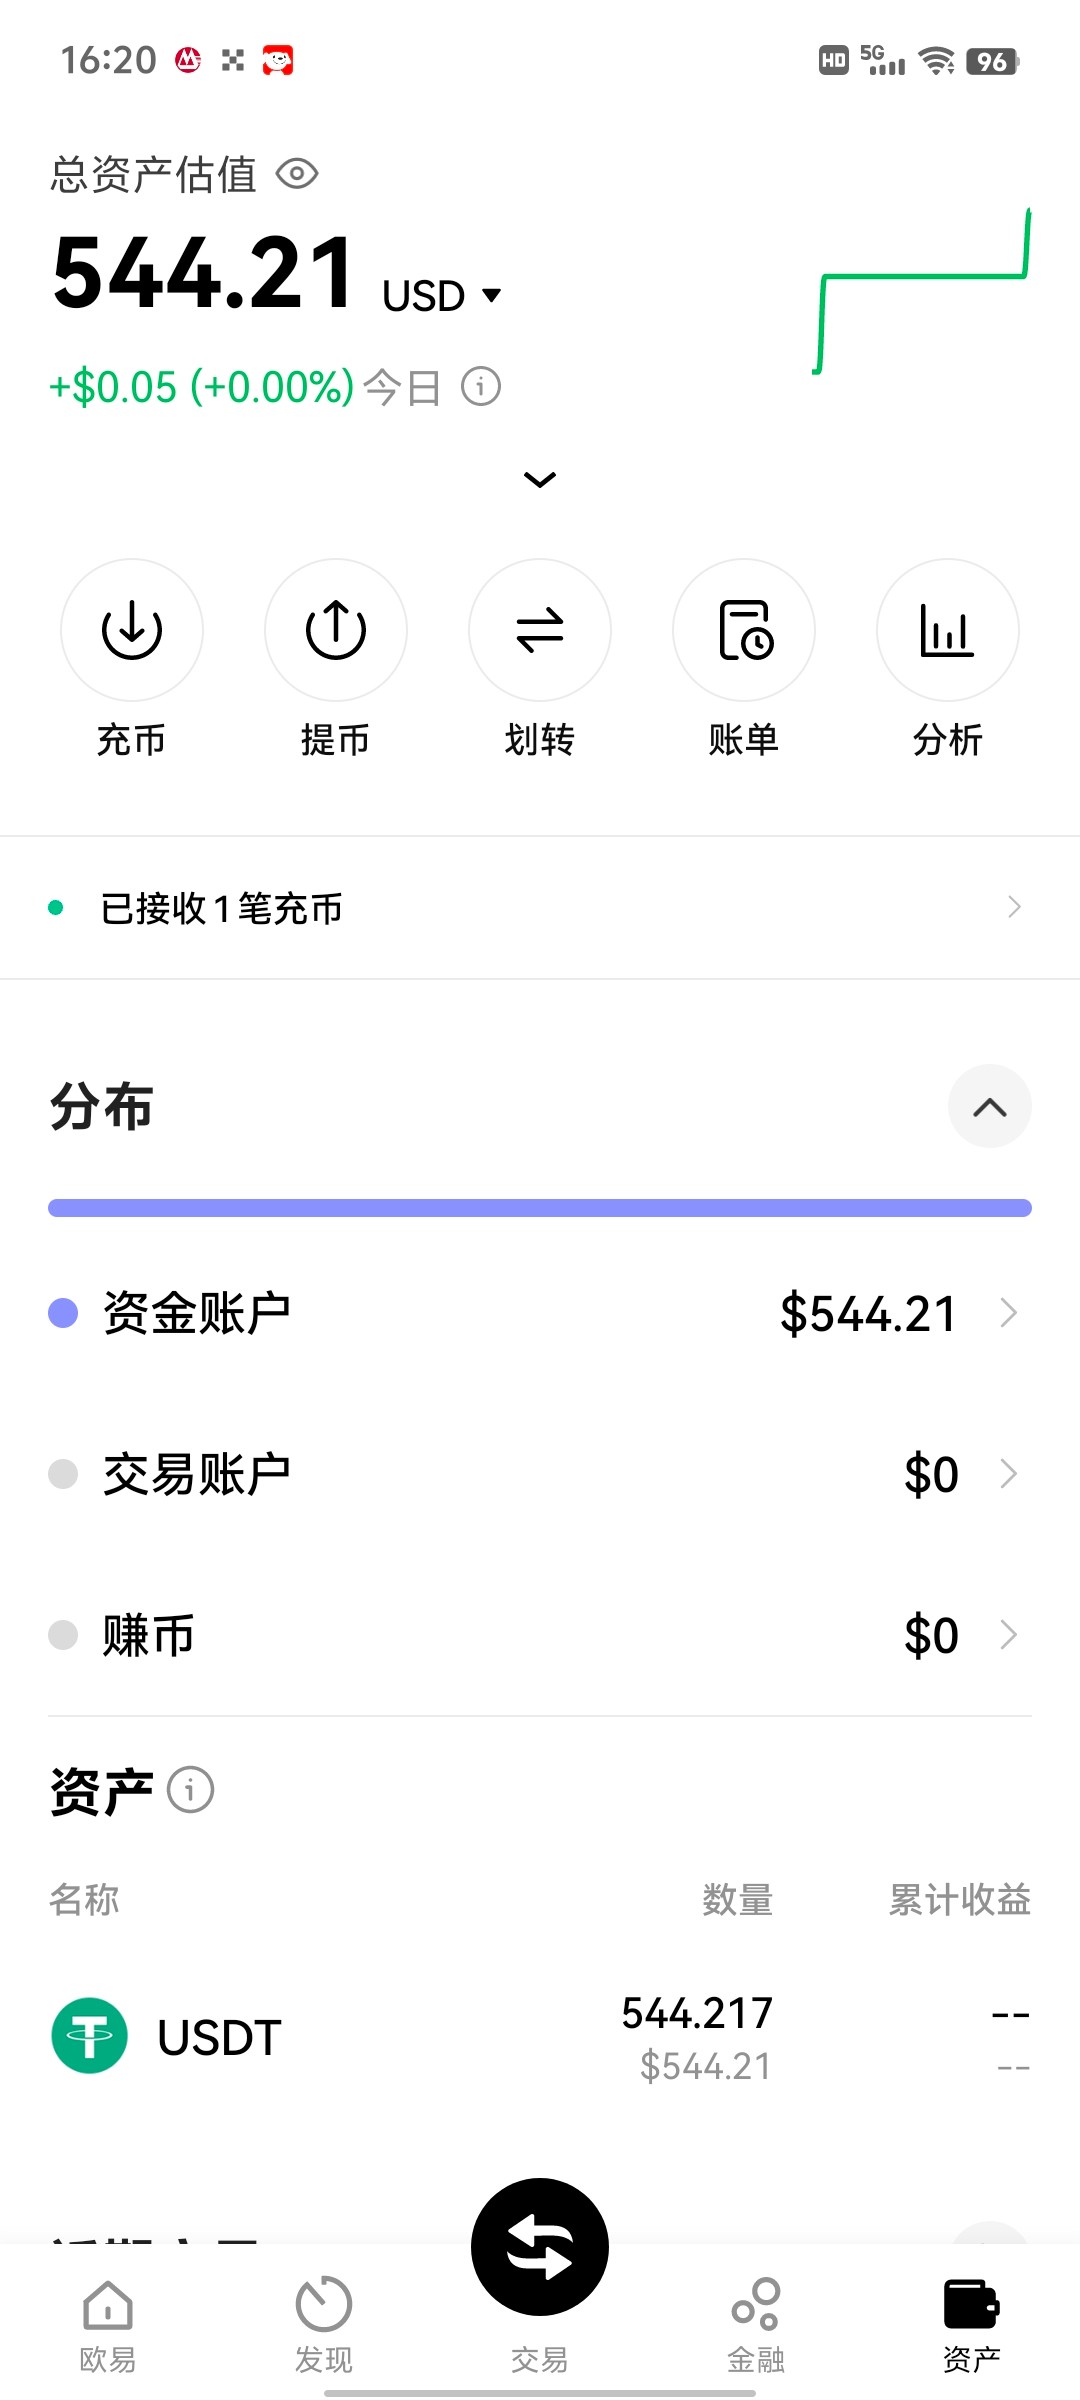The width and height of the screenshot is (1080, 2400).
Task: Open the 交易账户 trading account row
Action: 540,1474
